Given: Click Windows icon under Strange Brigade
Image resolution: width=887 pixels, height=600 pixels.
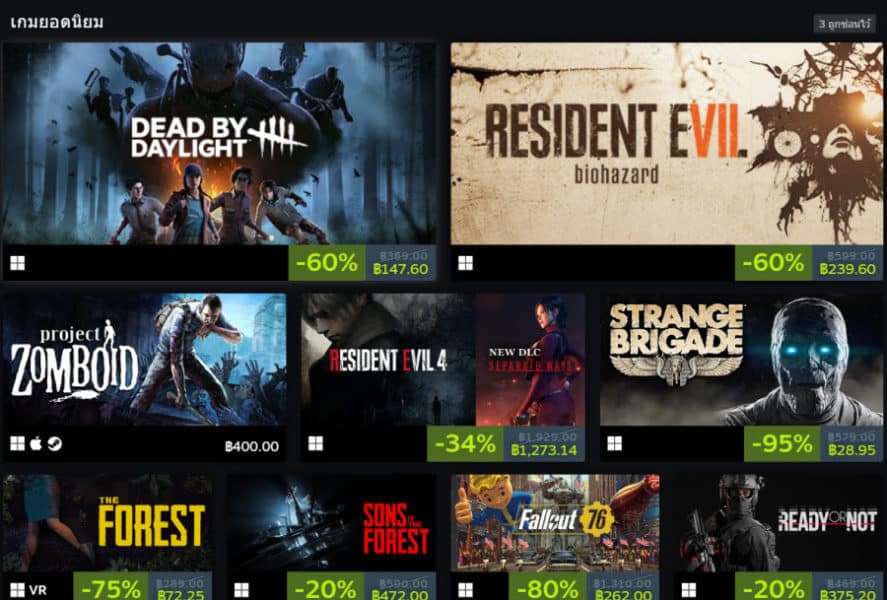Looking at the screenshot, I should pos(615,443).
